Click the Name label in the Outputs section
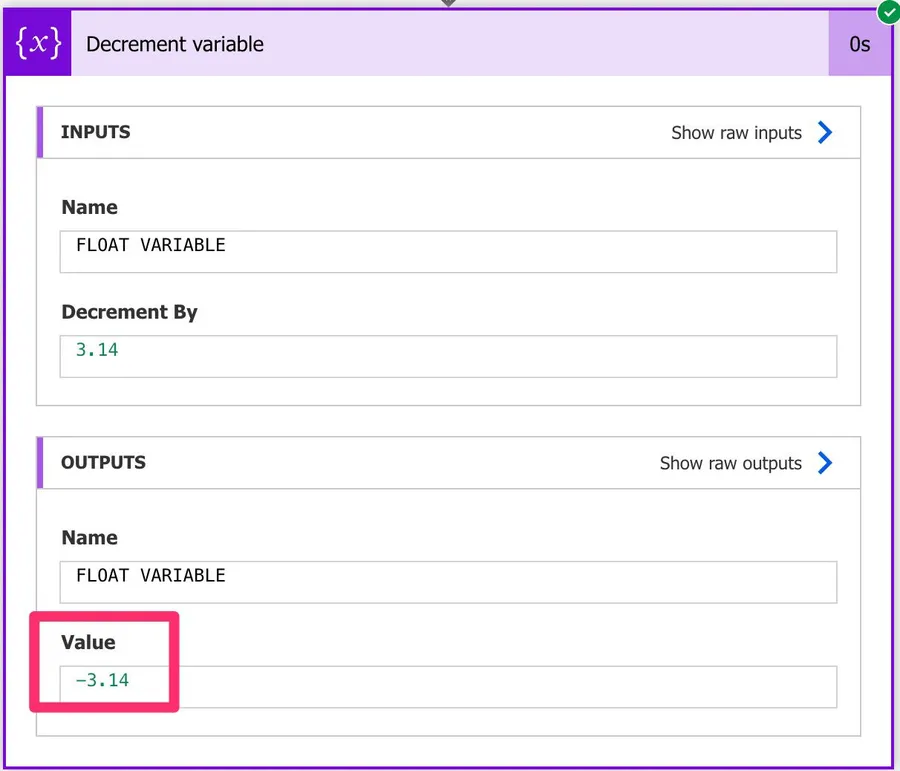The image size is (900, 771). (89, 537)
